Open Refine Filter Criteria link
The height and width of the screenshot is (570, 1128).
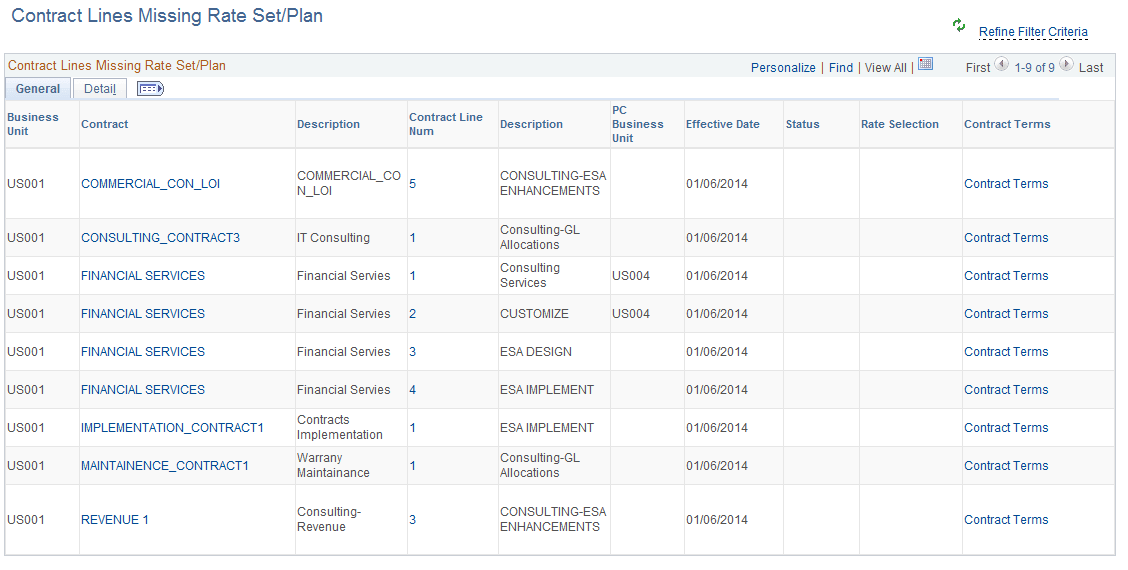click(x=1033, y=32)
